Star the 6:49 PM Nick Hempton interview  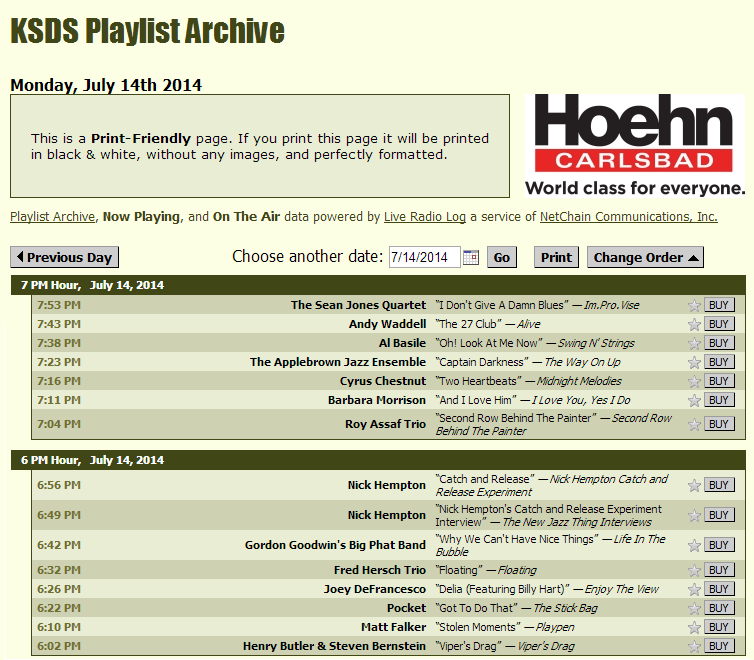[694, 515]
